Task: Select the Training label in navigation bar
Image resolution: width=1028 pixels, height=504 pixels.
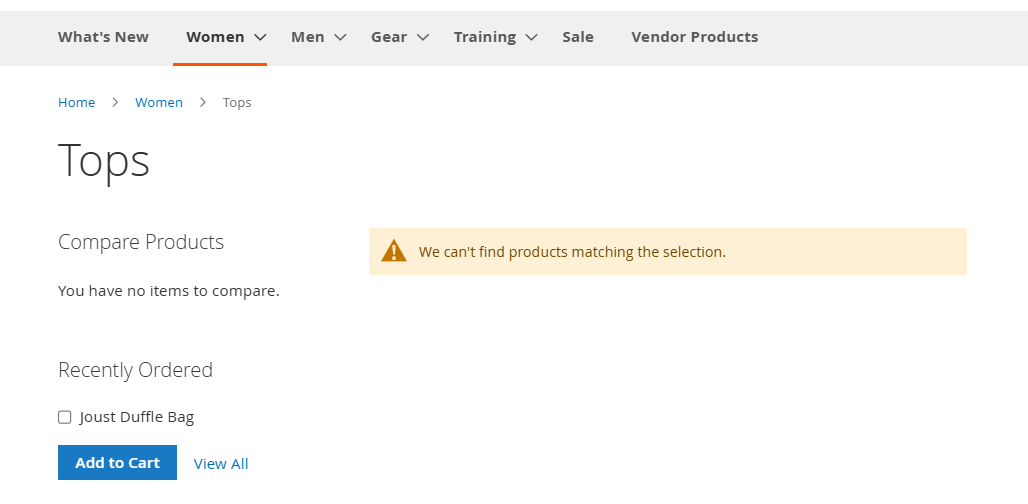Action: pos(484,37)
